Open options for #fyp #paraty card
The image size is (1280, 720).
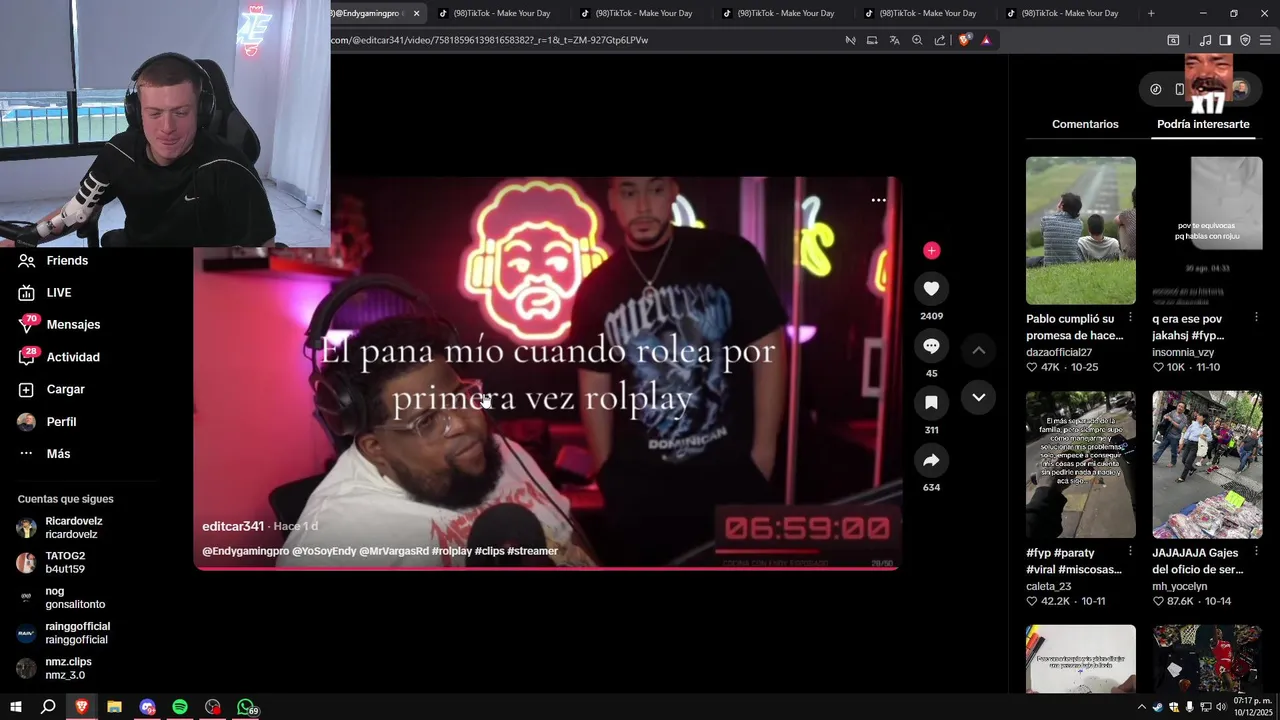click(x=1130, y=551)
